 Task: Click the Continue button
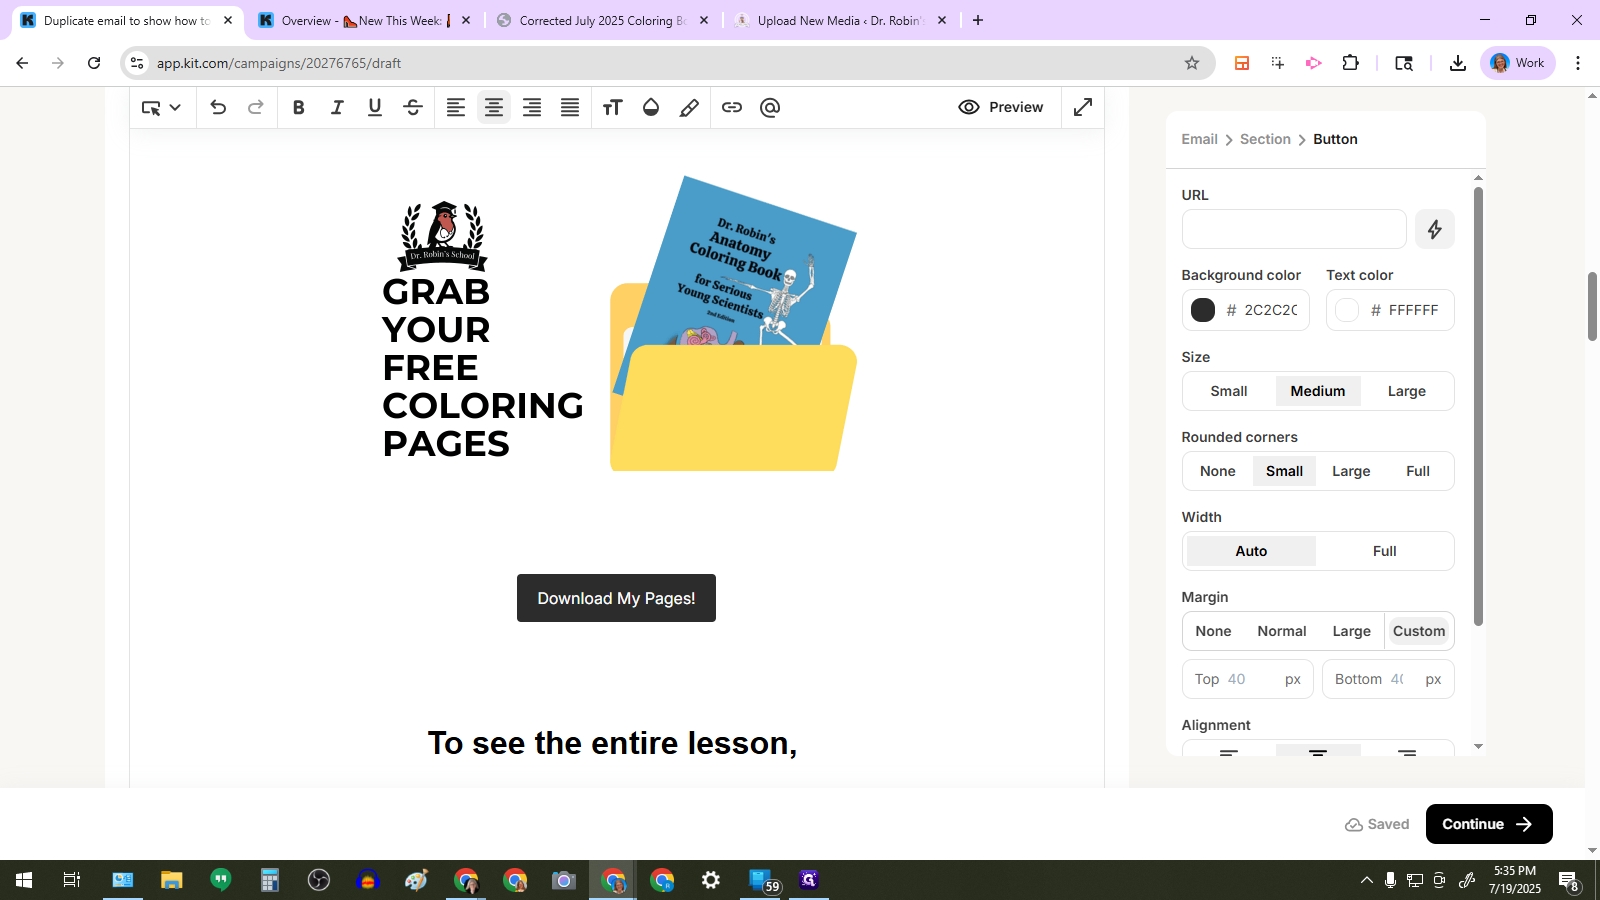[1488, 824]
